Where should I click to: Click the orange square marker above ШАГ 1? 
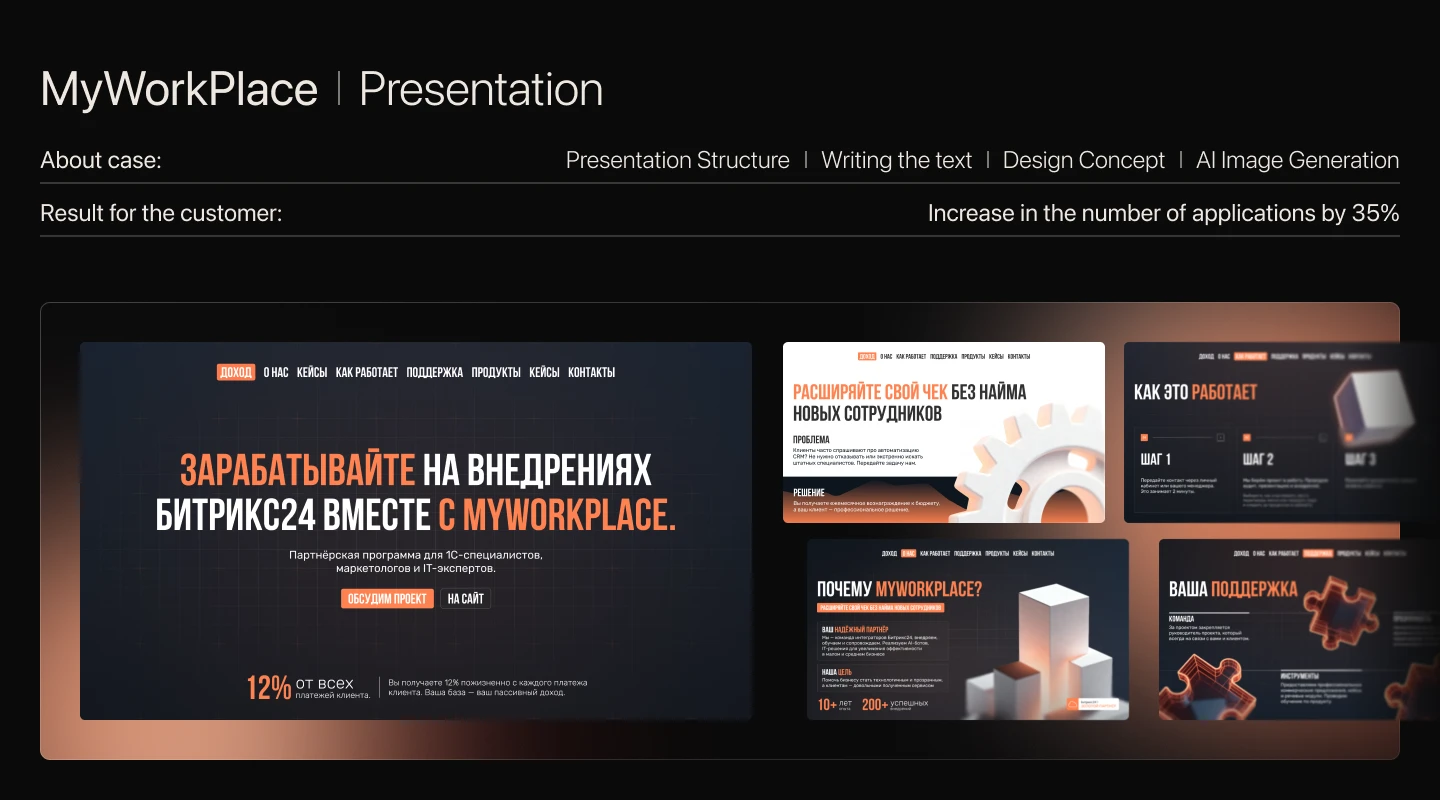[1145, 437]
